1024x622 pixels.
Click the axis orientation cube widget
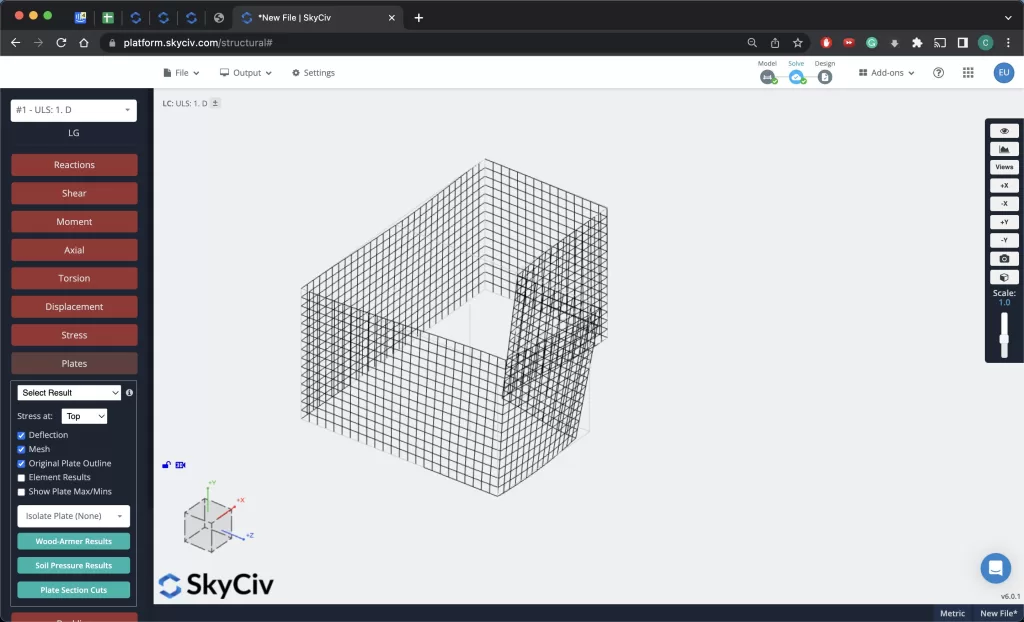click(x=209, y=523)
